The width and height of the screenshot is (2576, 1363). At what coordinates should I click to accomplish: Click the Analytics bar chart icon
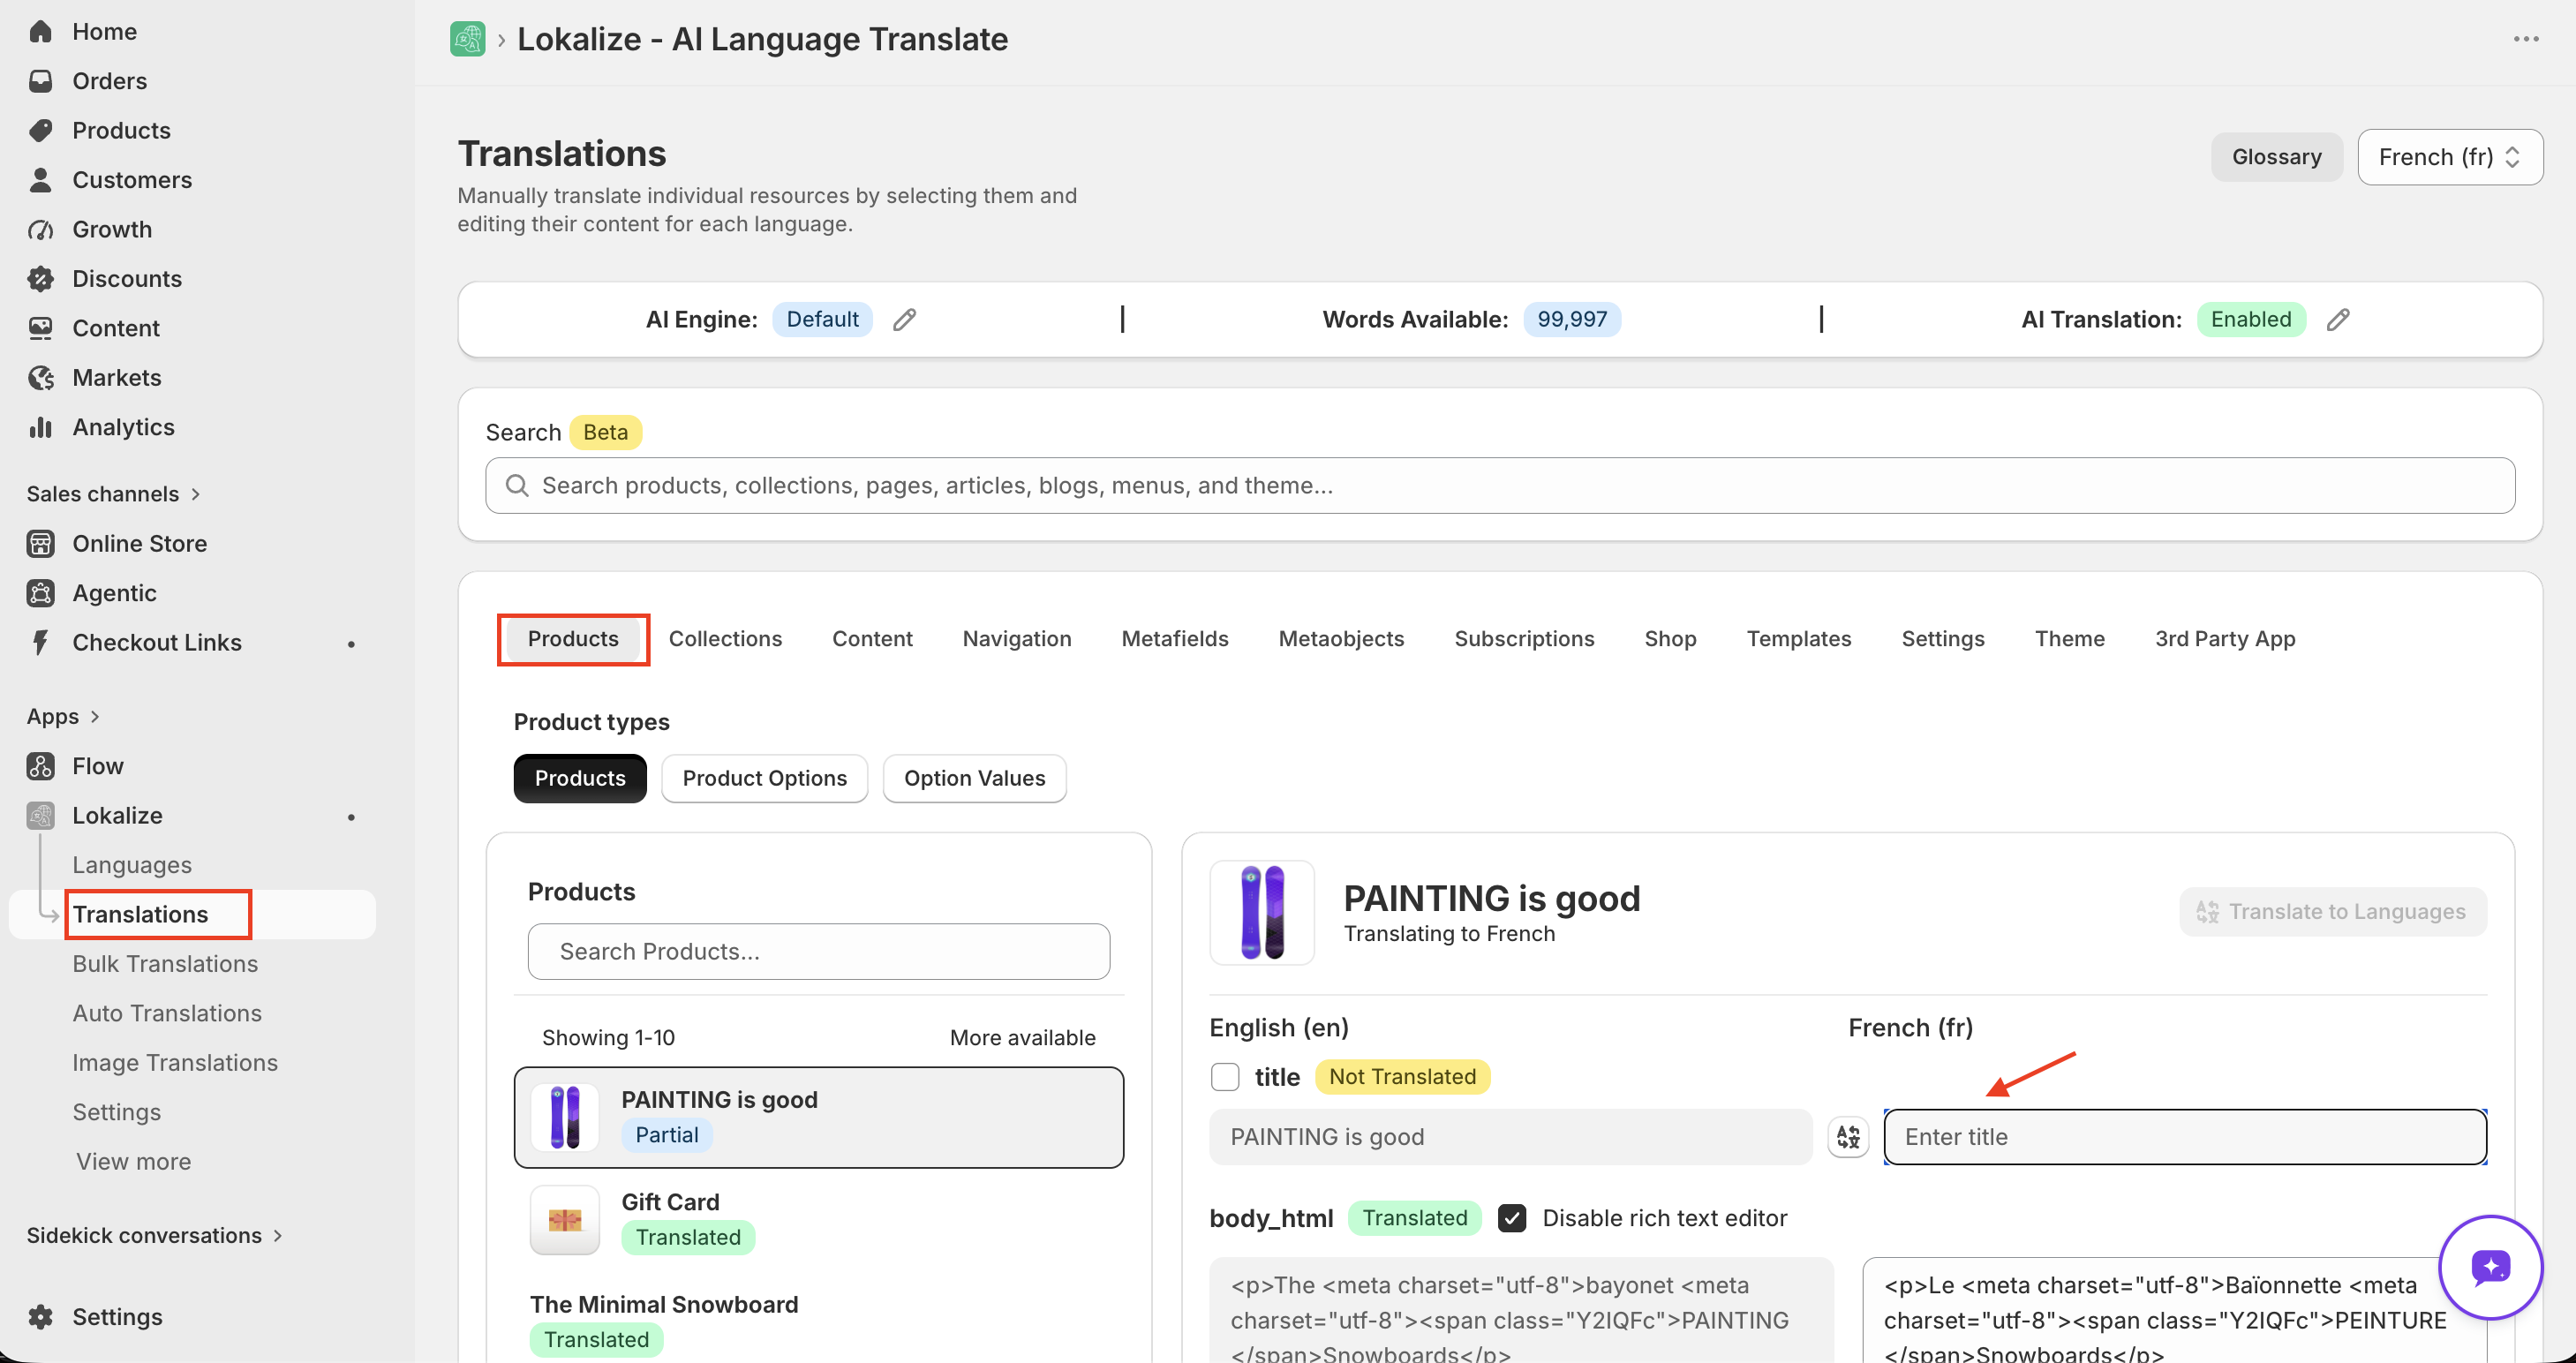coord(41,427)
